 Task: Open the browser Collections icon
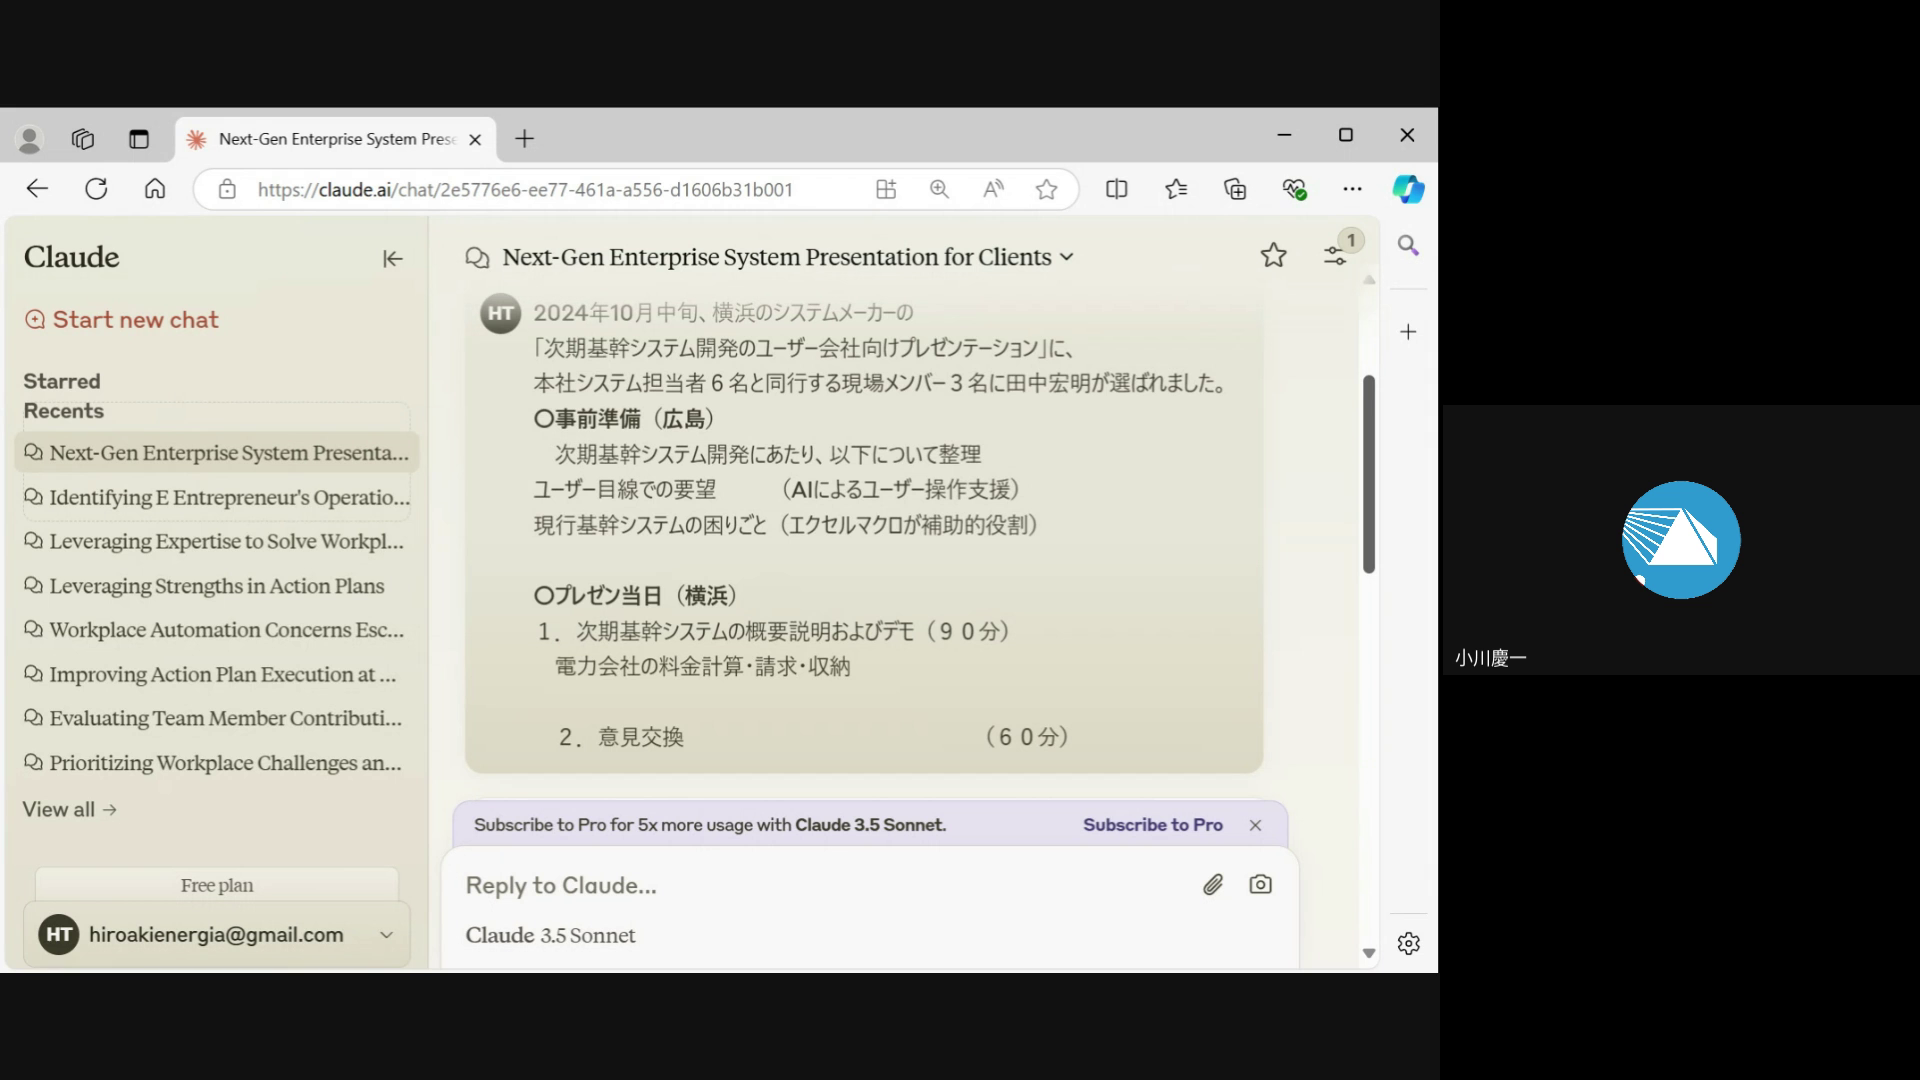tap(1235, 189)
